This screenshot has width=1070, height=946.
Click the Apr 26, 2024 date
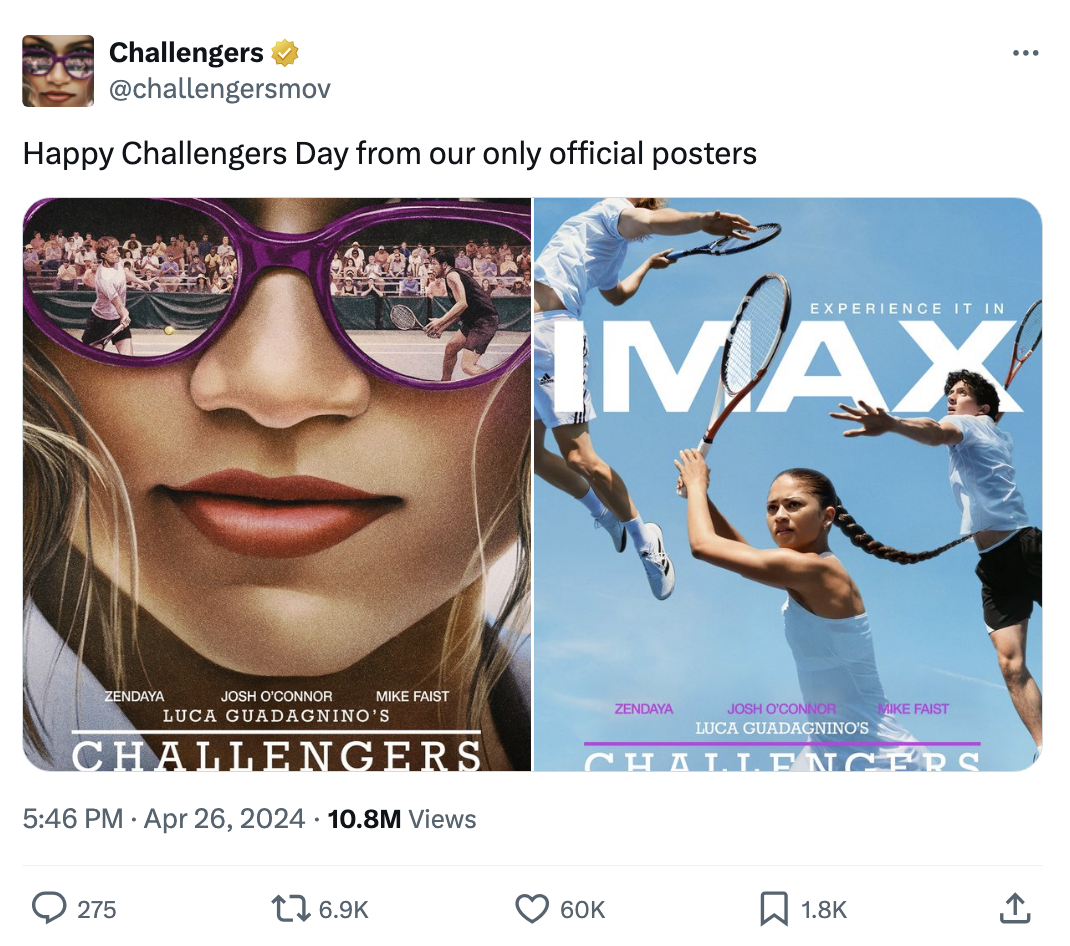click(x=224, y=818)
